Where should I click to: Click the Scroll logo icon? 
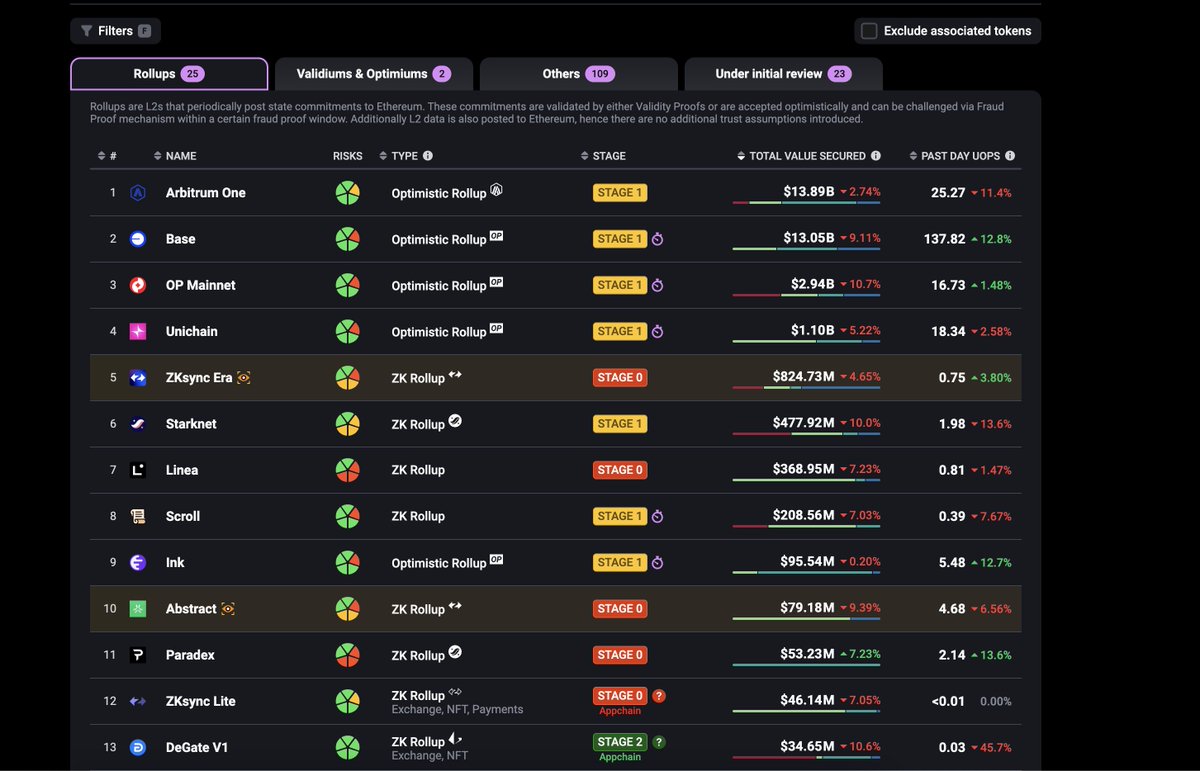click(138, 516)
